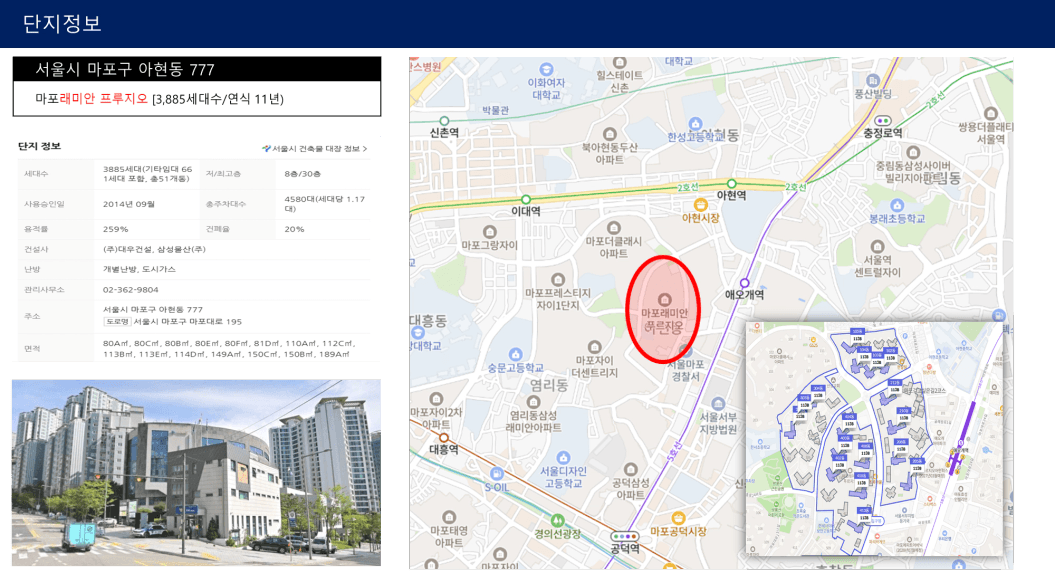The image size is (1055, 573).
Task: Click the 숭문고등학교 school icon
Action: point(515,354)
